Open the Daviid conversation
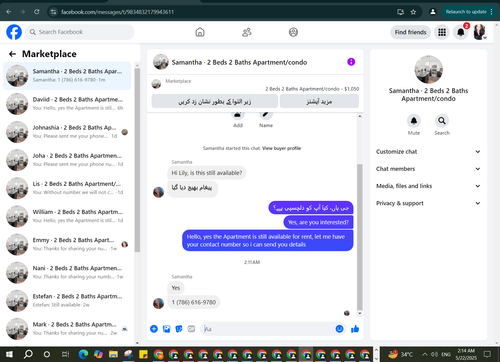The image size is (500, 362). 67,104
